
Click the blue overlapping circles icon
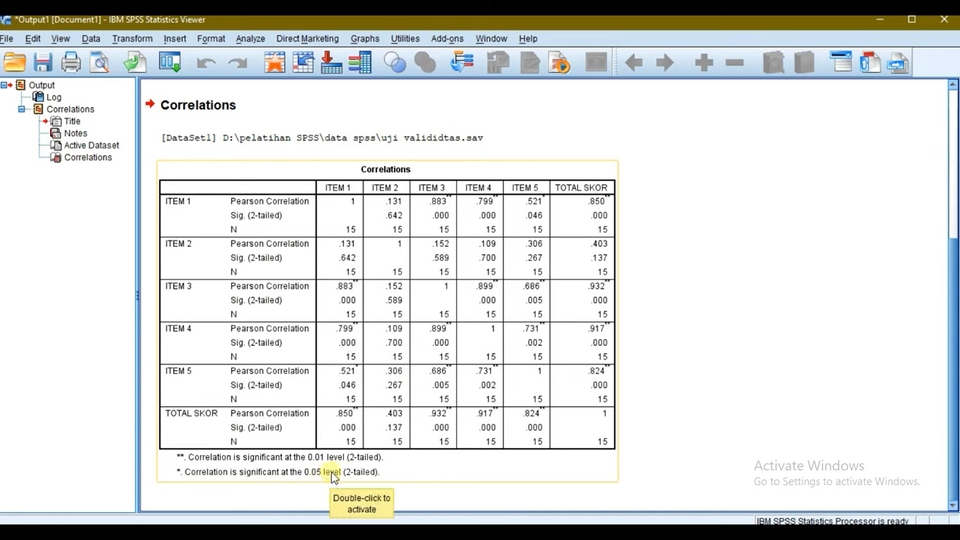pos(394,62)
